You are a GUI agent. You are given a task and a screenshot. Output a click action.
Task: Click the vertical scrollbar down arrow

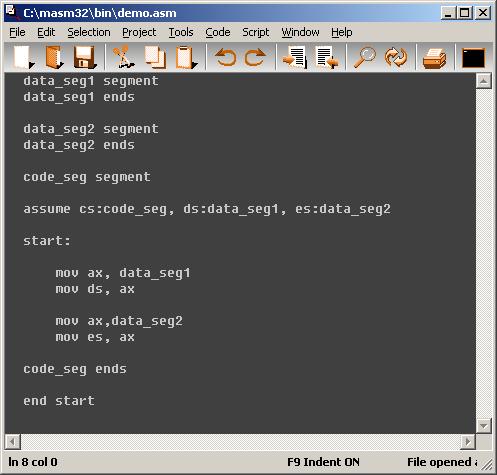coord(483,426)
